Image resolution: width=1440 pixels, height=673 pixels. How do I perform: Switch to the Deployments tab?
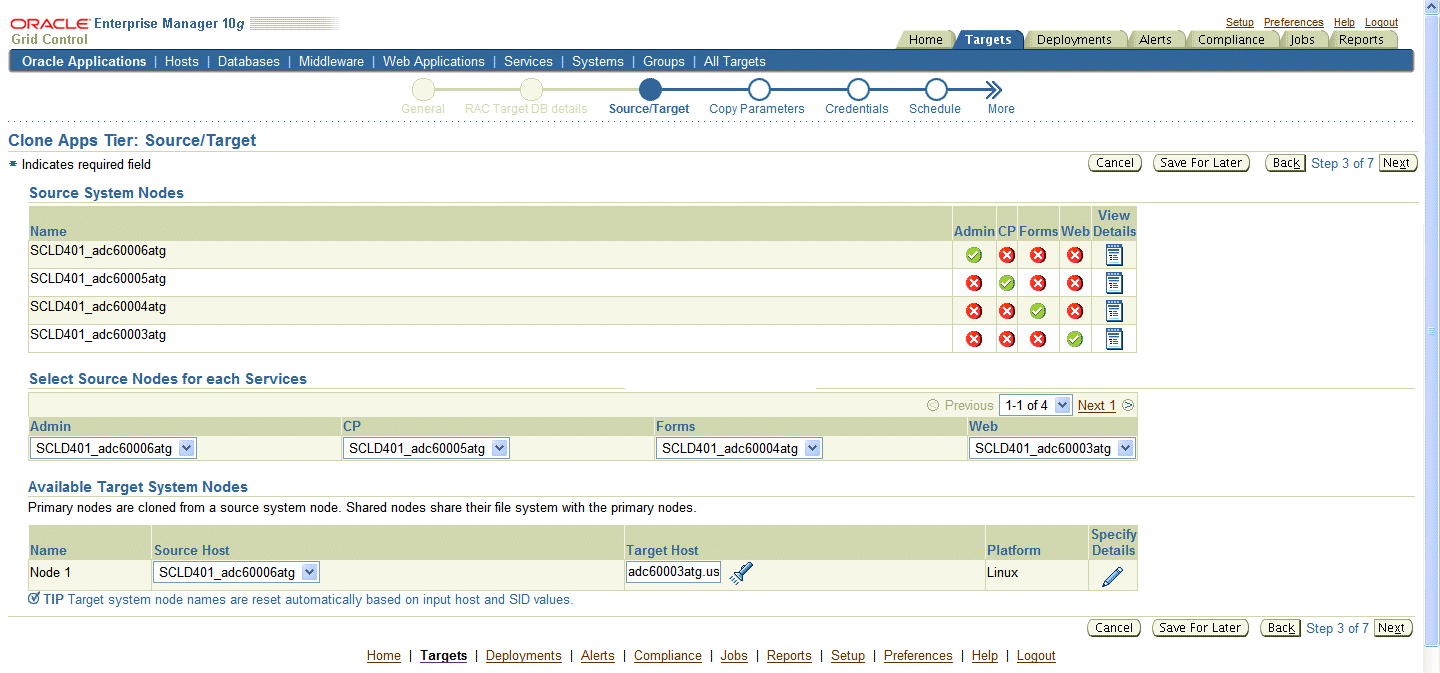point(1074,40)
